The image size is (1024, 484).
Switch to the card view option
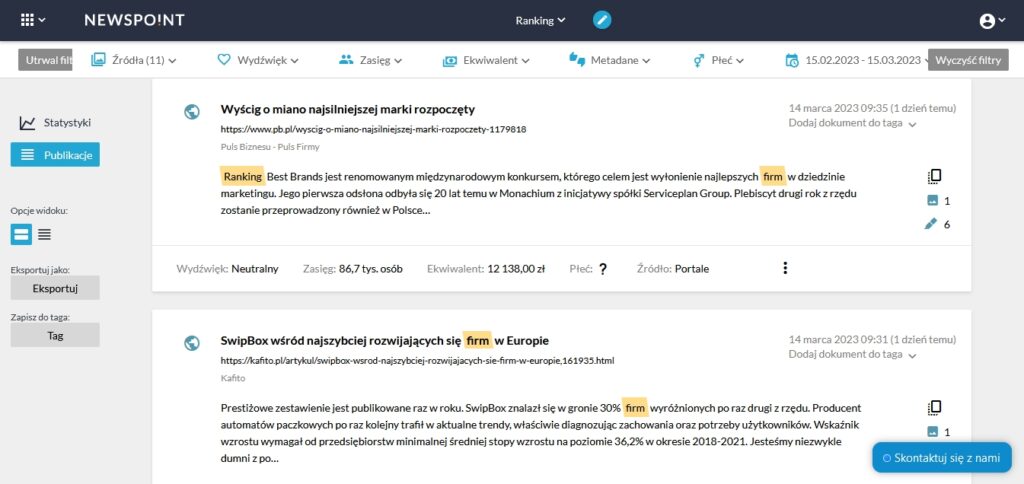pyautogui.click(x=21, y=234)
